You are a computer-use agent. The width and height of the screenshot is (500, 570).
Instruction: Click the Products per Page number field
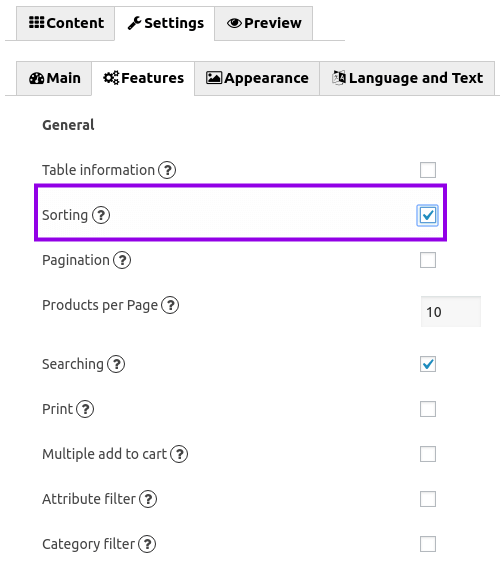click(x=451, y=312)
